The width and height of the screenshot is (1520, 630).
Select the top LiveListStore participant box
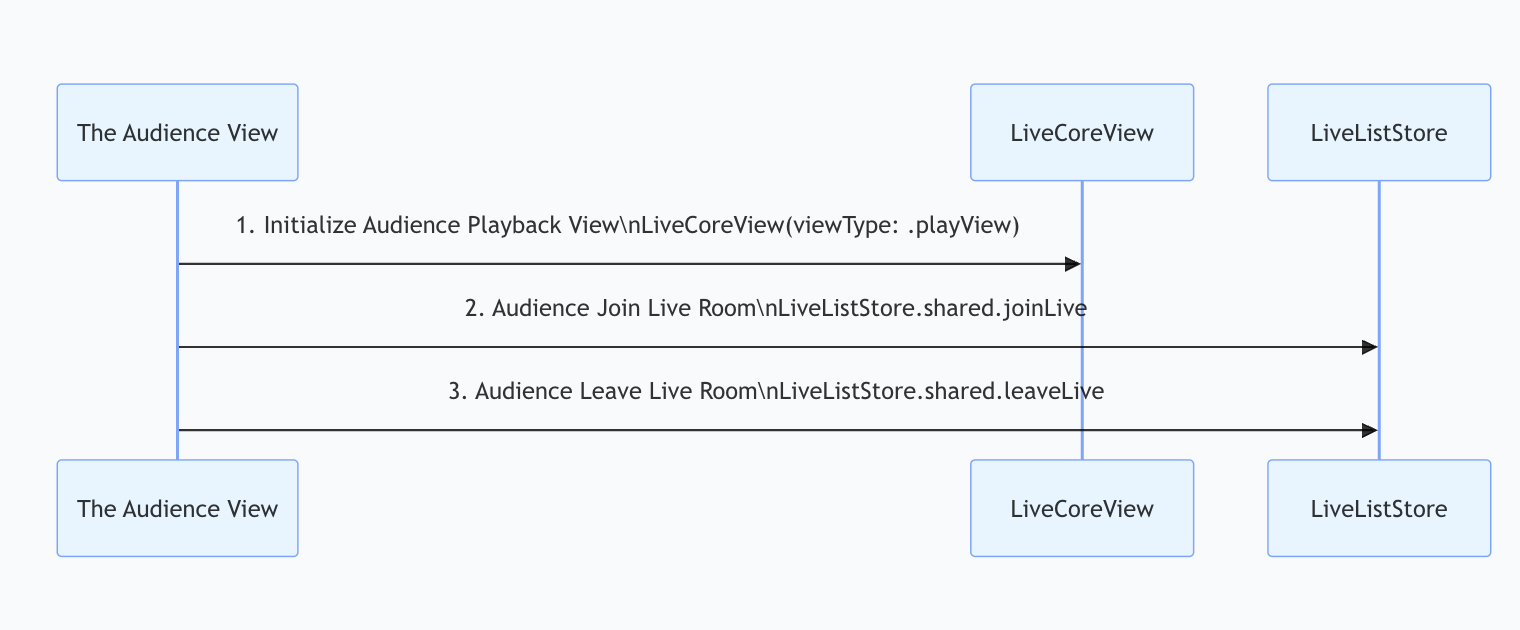(x=1379, y=132)
